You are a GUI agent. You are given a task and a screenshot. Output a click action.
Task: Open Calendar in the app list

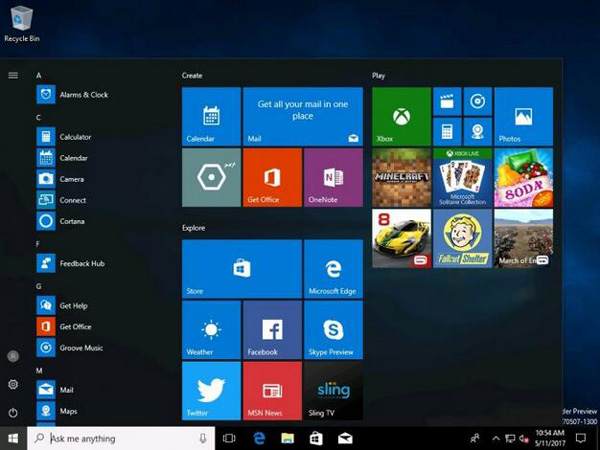click(x=62, y=158)
